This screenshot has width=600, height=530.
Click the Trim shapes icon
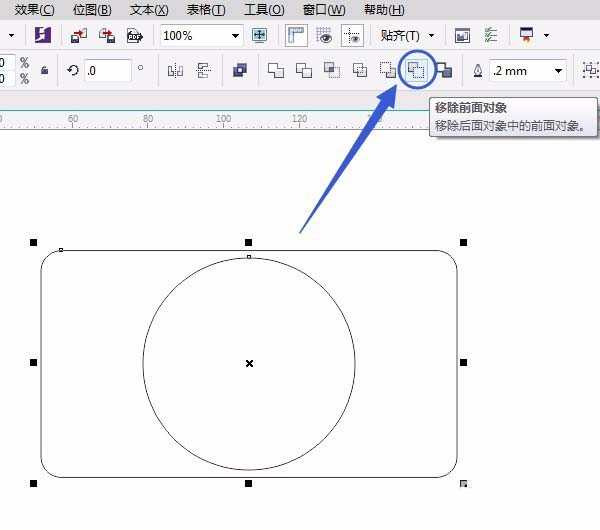pyautogui.click(x=304, y=70)
